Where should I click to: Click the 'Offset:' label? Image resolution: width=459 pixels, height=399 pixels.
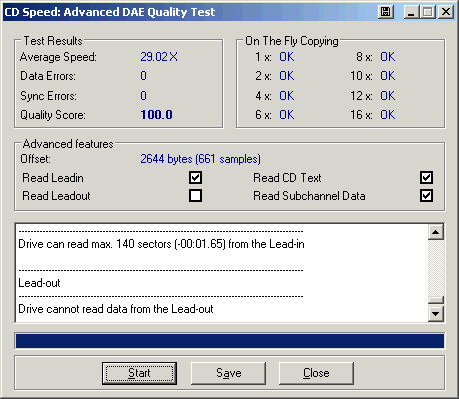(x=35, y=159)
